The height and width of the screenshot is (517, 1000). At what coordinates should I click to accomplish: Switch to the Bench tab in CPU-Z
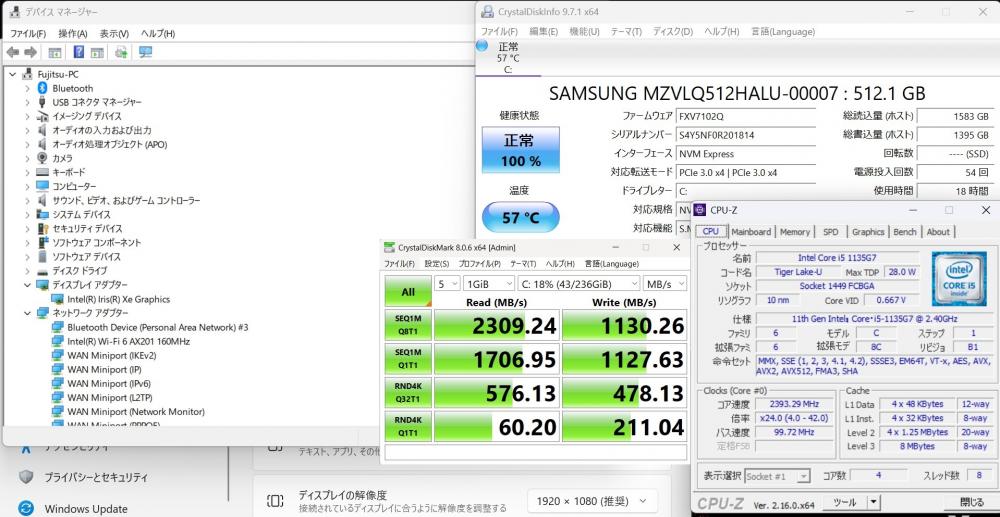[904, 232]
